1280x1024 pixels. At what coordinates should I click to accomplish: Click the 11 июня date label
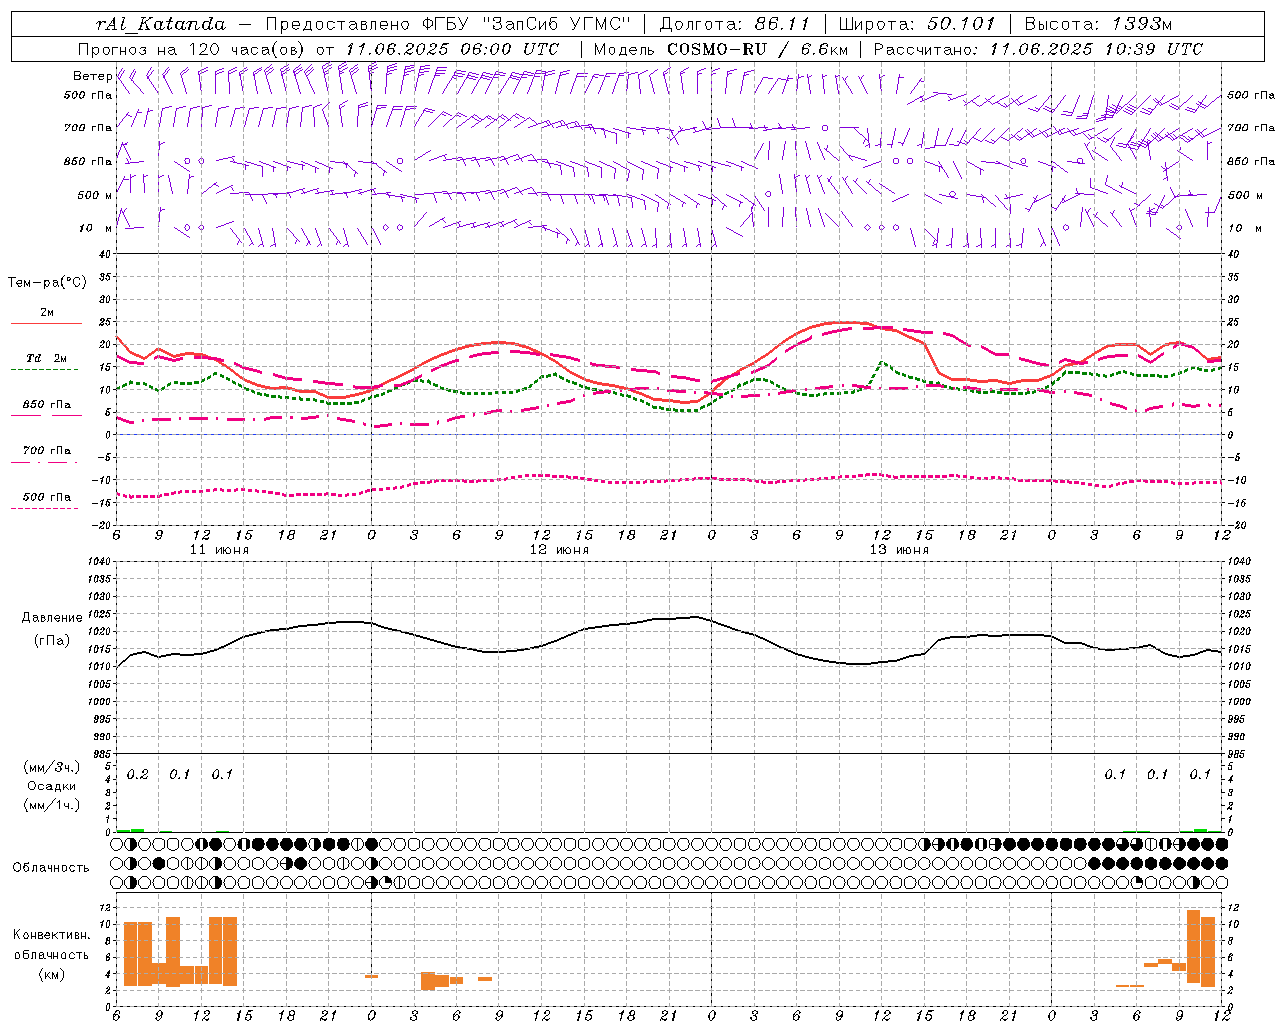point(219,549)
